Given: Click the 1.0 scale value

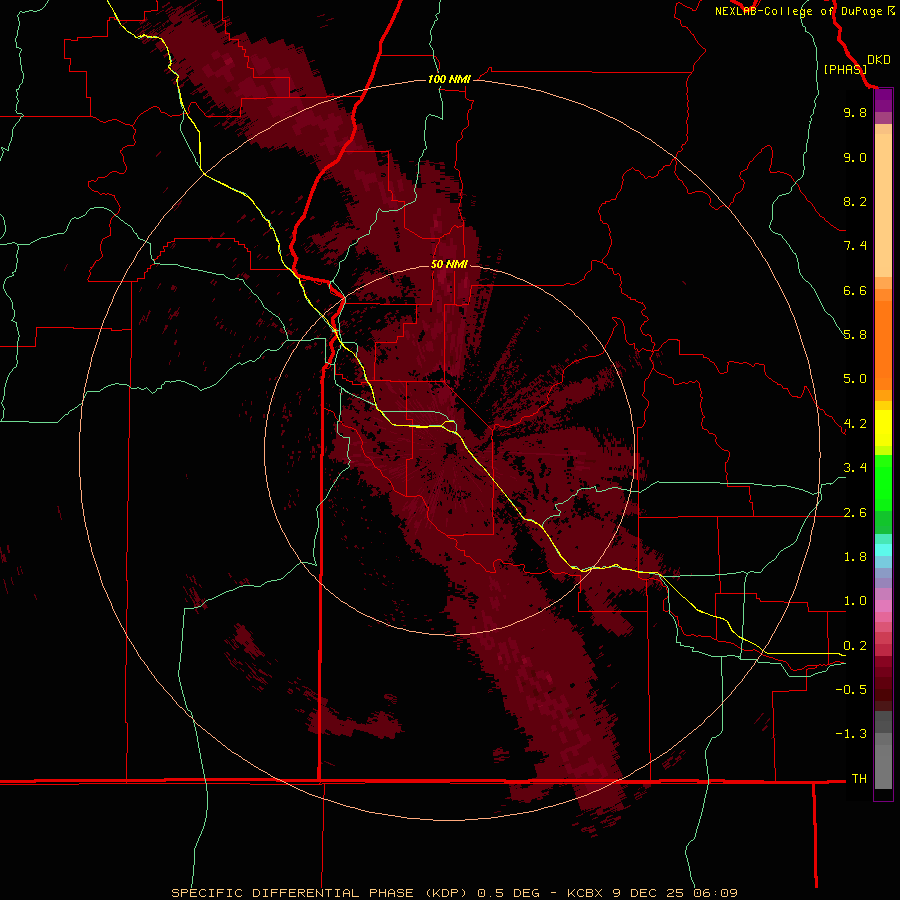Looking at the screenshot, I should click(x=855, y=601).
